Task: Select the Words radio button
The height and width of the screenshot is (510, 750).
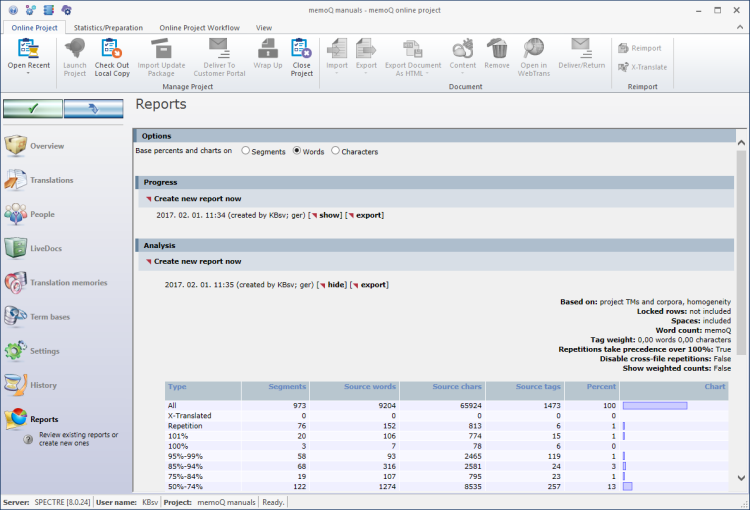Action: (297, 151)
